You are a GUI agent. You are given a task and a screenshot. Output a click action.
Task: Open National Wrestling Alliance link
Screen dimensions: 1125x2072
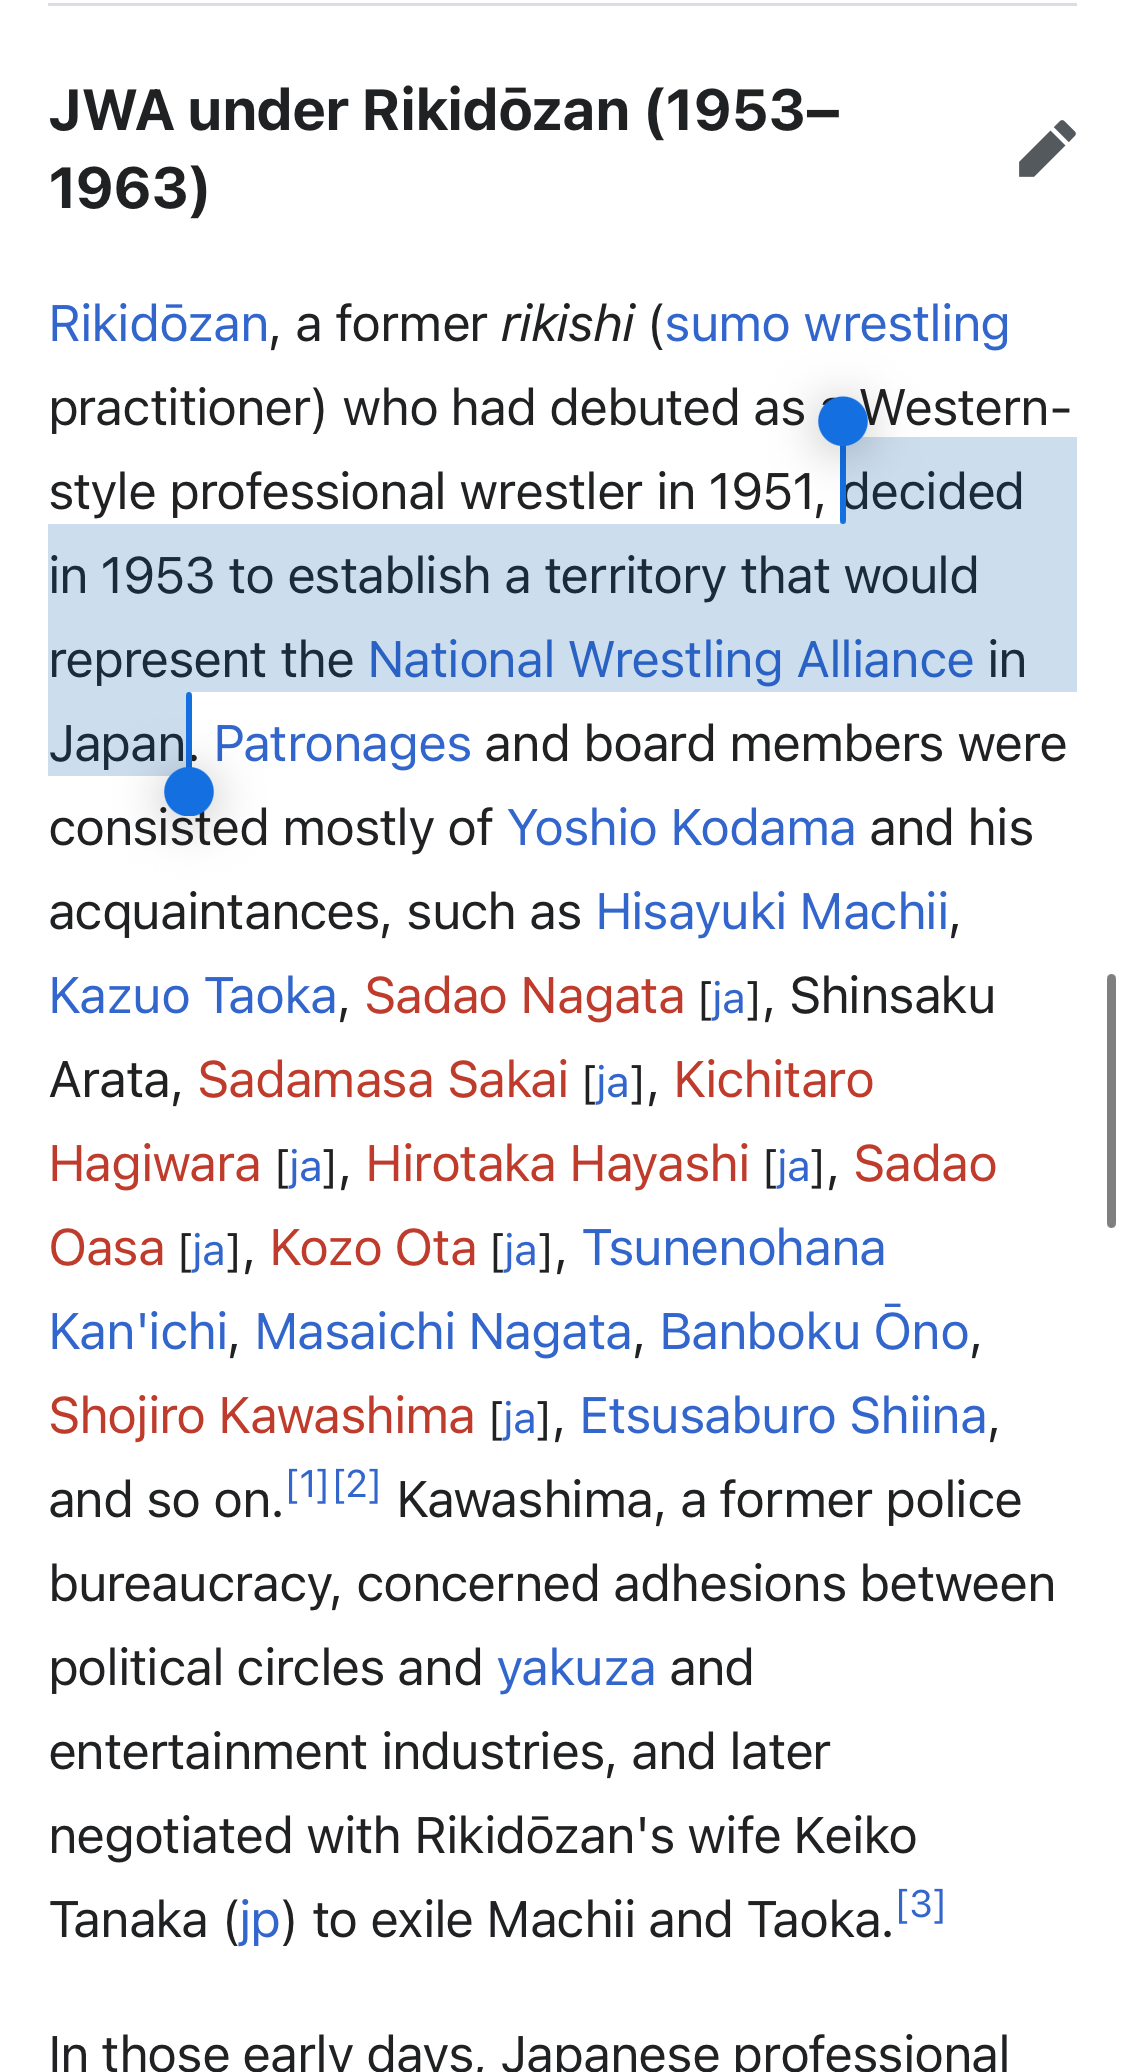[x=670, y=661]
